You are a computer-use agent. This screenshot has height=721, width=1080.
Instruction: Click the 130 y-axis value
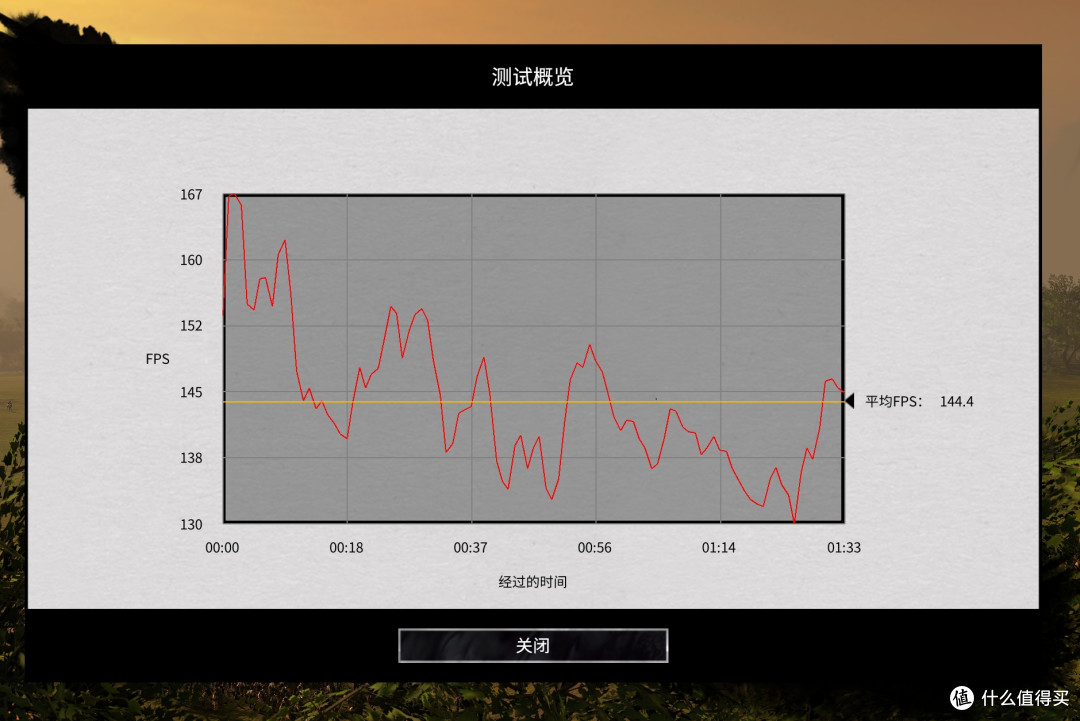tap(191, 525)
